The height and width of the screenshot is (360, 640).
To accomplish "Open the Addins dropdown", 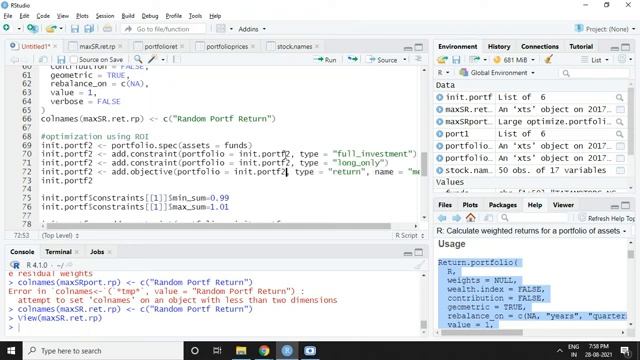I will coord(252,29).
